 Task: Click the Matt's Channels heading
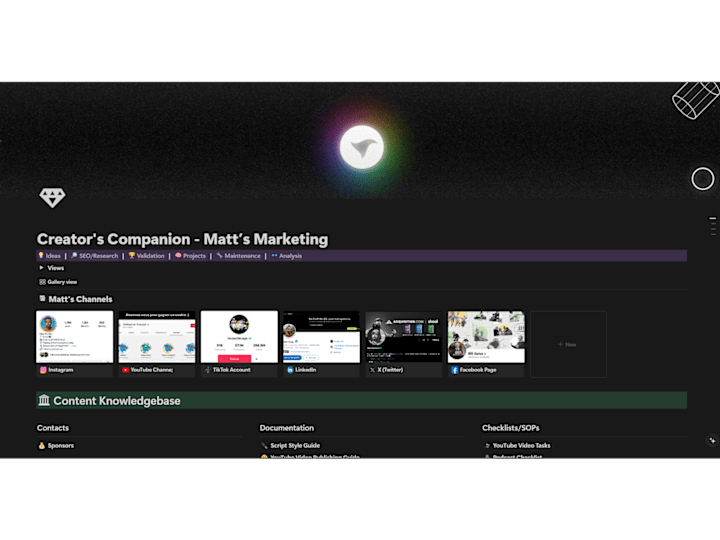point(80,299)
